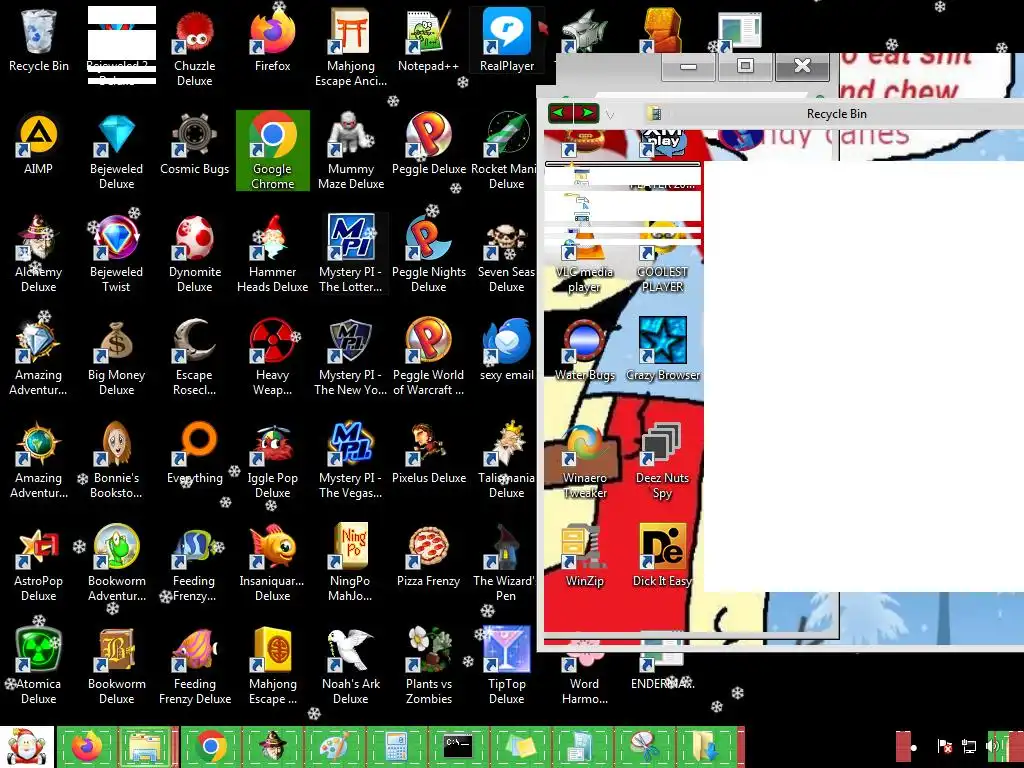
Task: Open the Everything search shortcut
Action: pos(195,453)
